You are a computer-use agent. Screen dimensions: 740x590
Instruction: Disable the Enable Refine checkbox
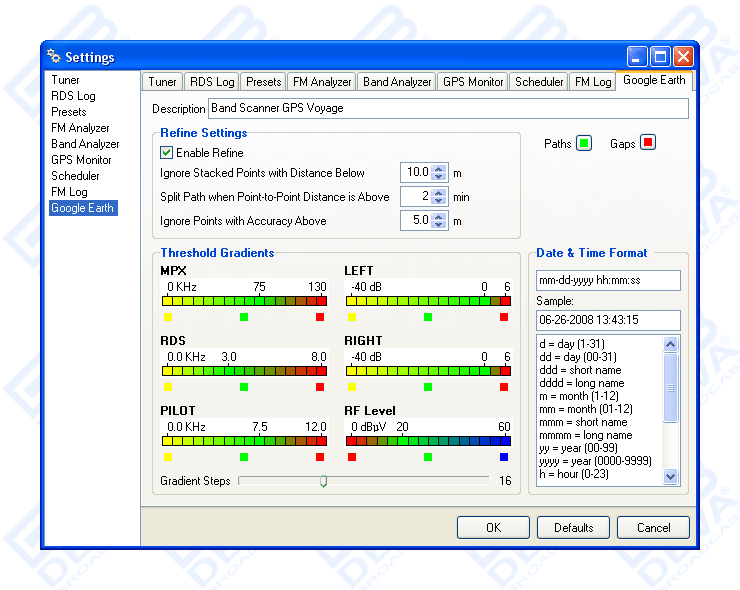(x=167, y=153)
